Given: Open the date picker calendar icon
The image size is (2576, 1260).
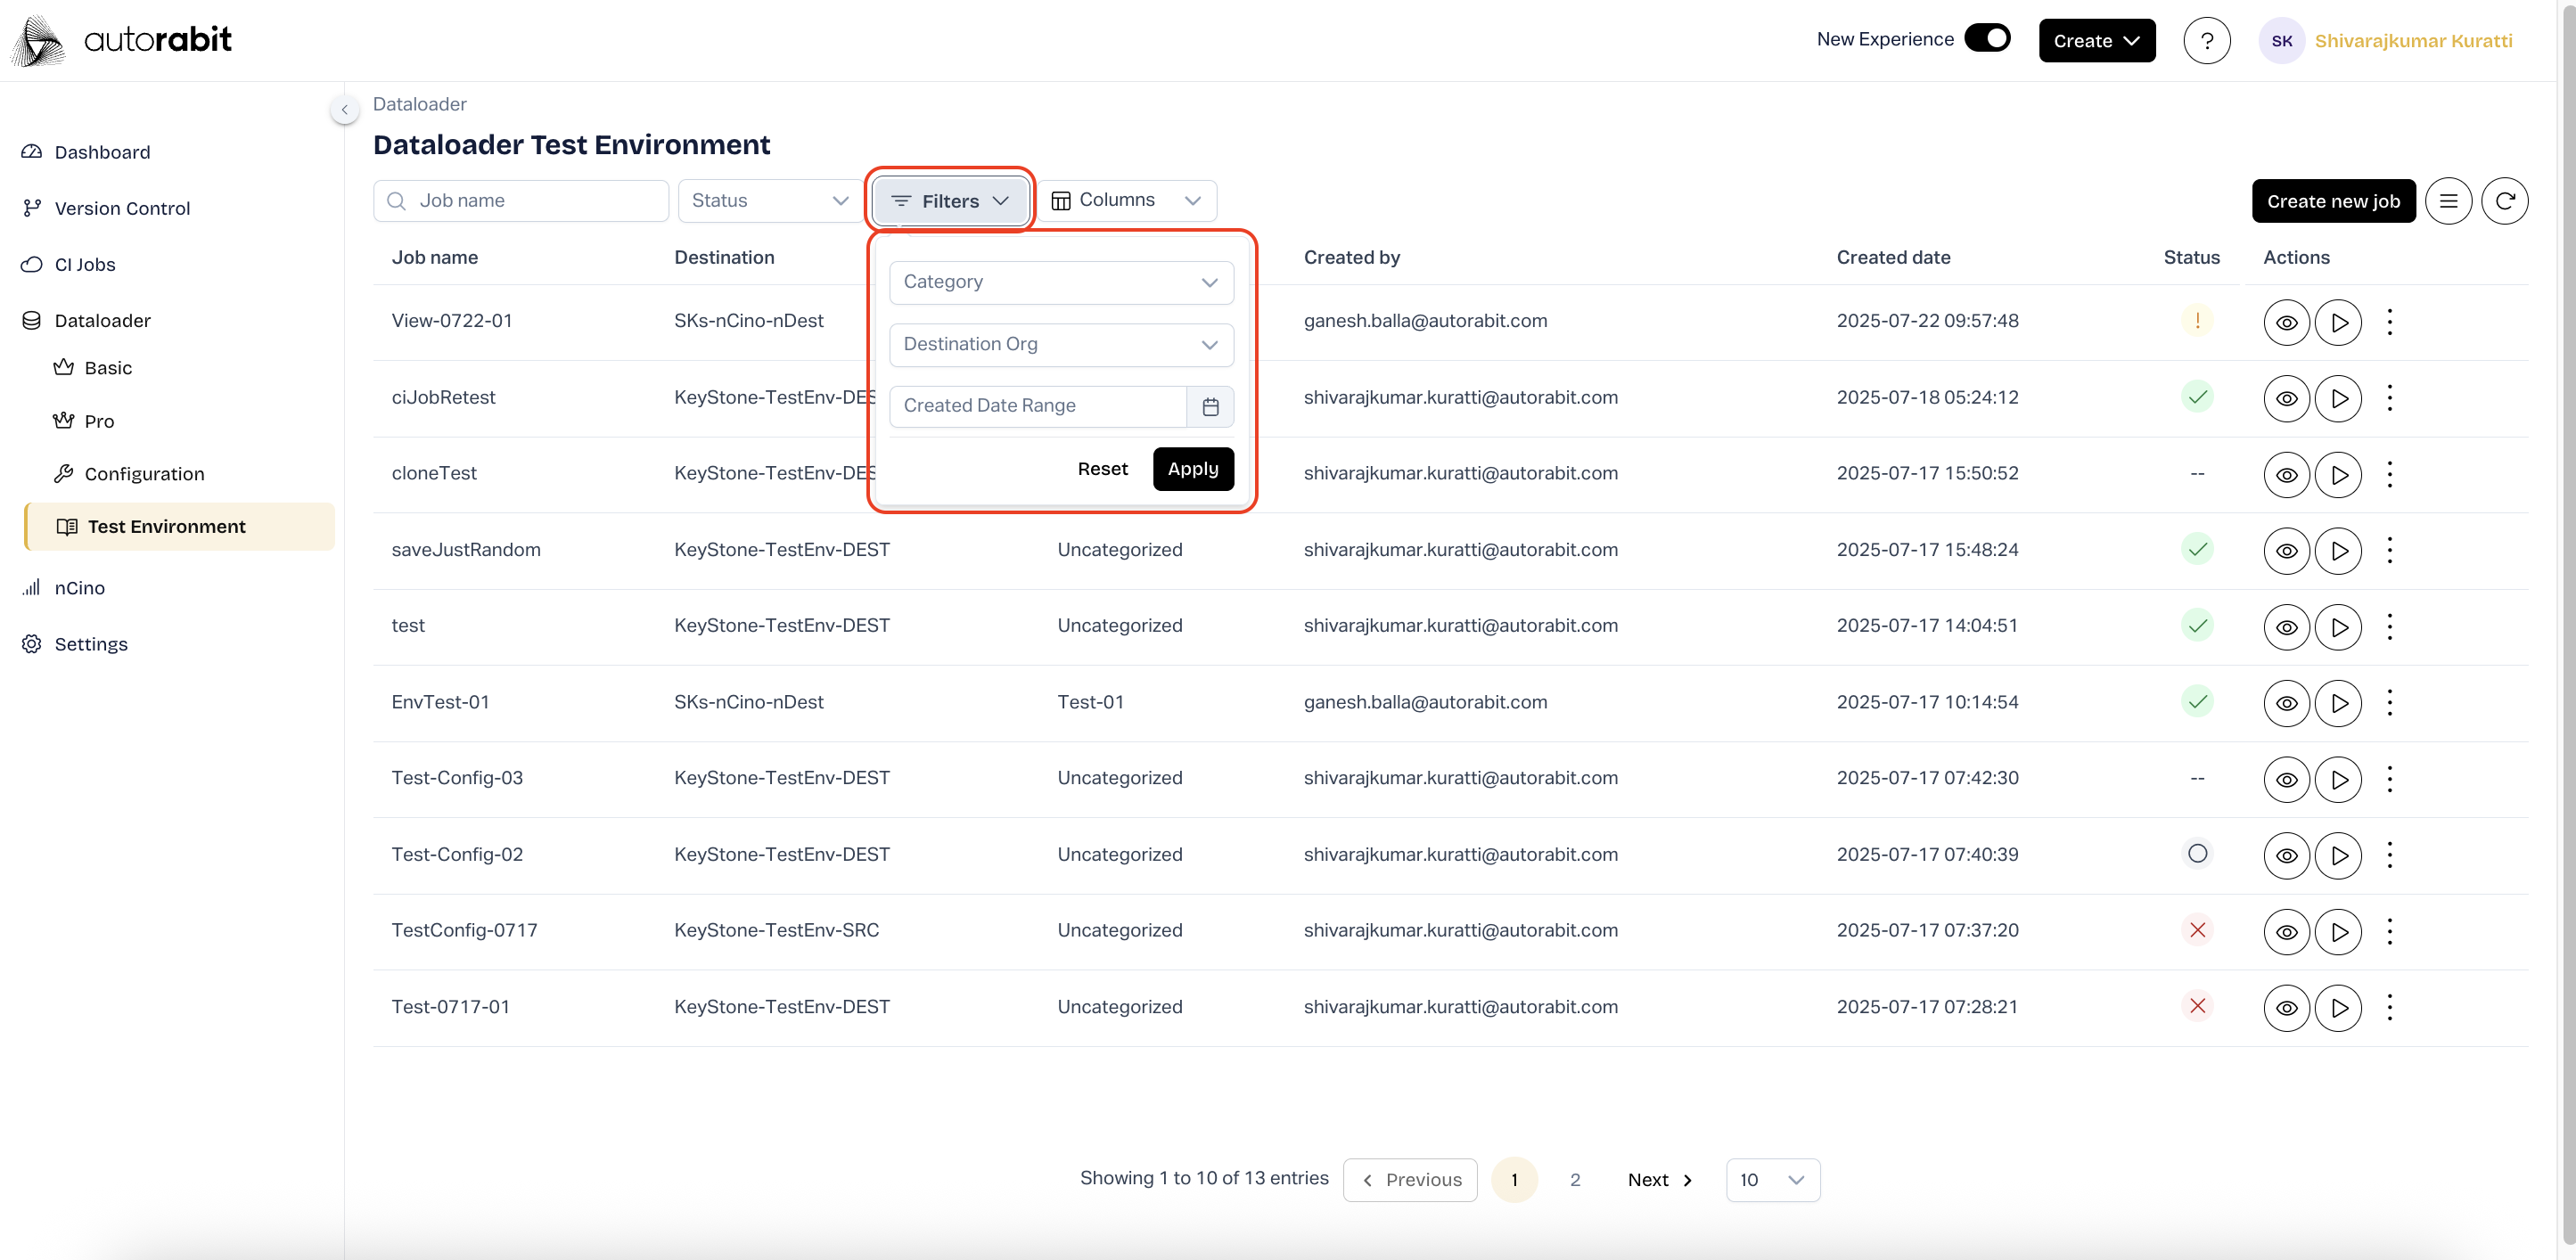Looking at the screenshot, I should coord(1210,406).
